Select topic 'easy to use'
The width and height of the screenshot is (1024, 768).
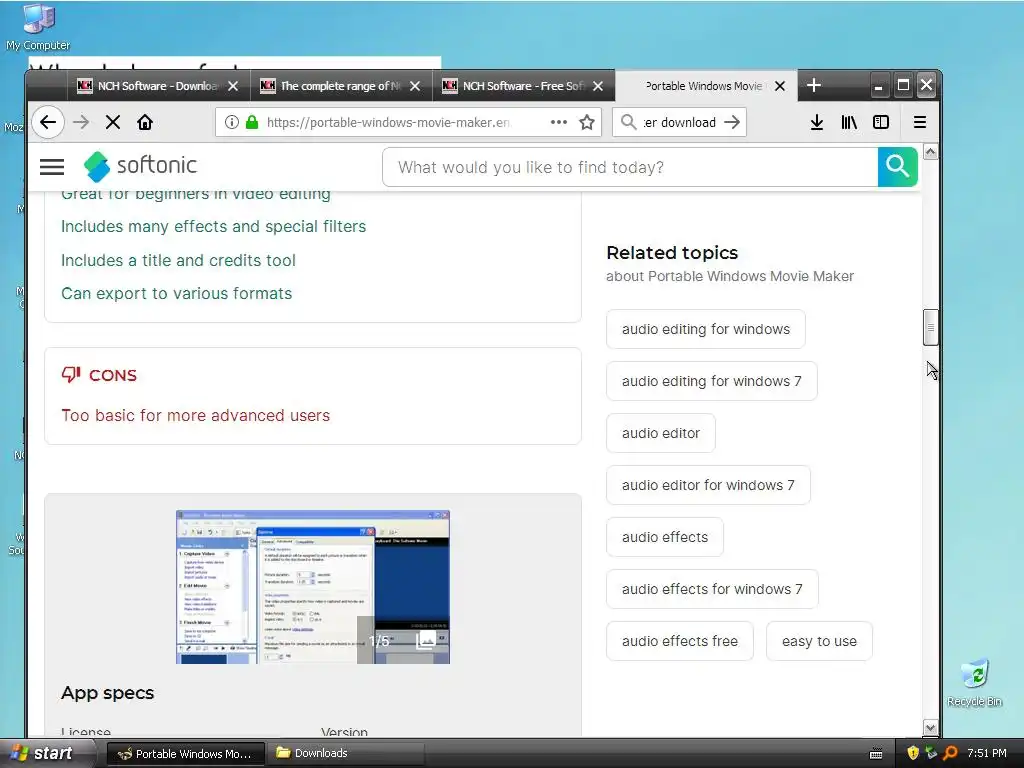tap(819, 641)
